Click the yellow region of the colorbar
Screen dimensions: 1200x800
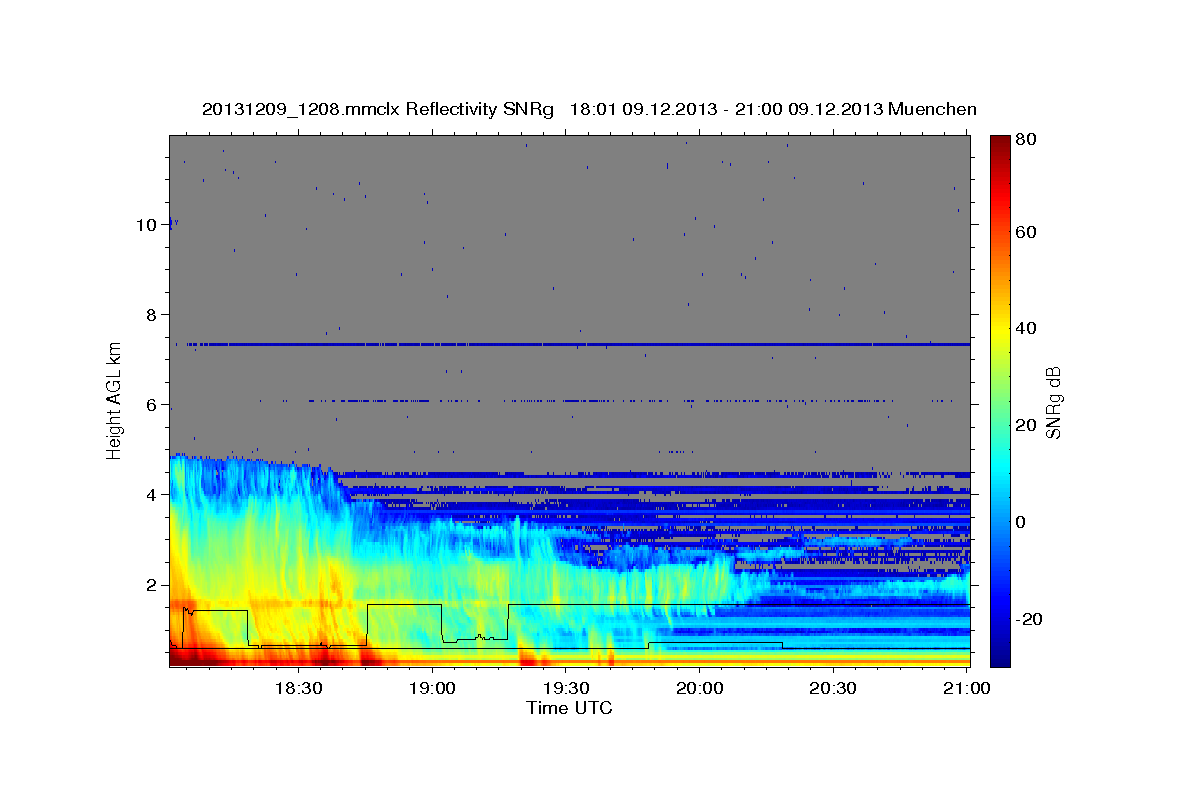1000,330
